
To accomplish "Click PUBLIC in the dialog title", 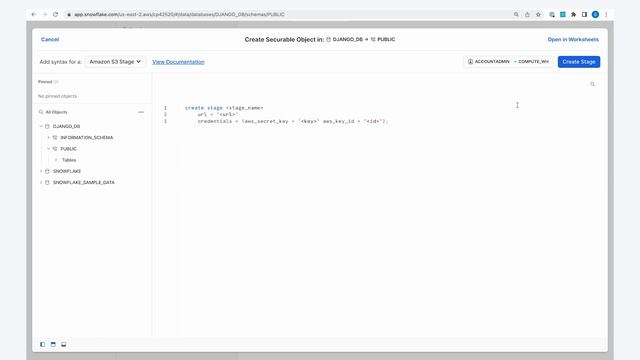I will [x=386, y=40].
